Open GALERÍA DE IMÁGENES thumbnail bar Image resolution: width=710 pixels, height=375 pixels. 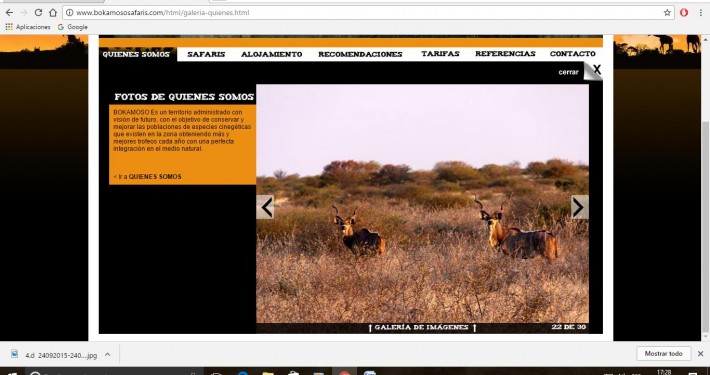pyautogui.click(x=422, y=327)
